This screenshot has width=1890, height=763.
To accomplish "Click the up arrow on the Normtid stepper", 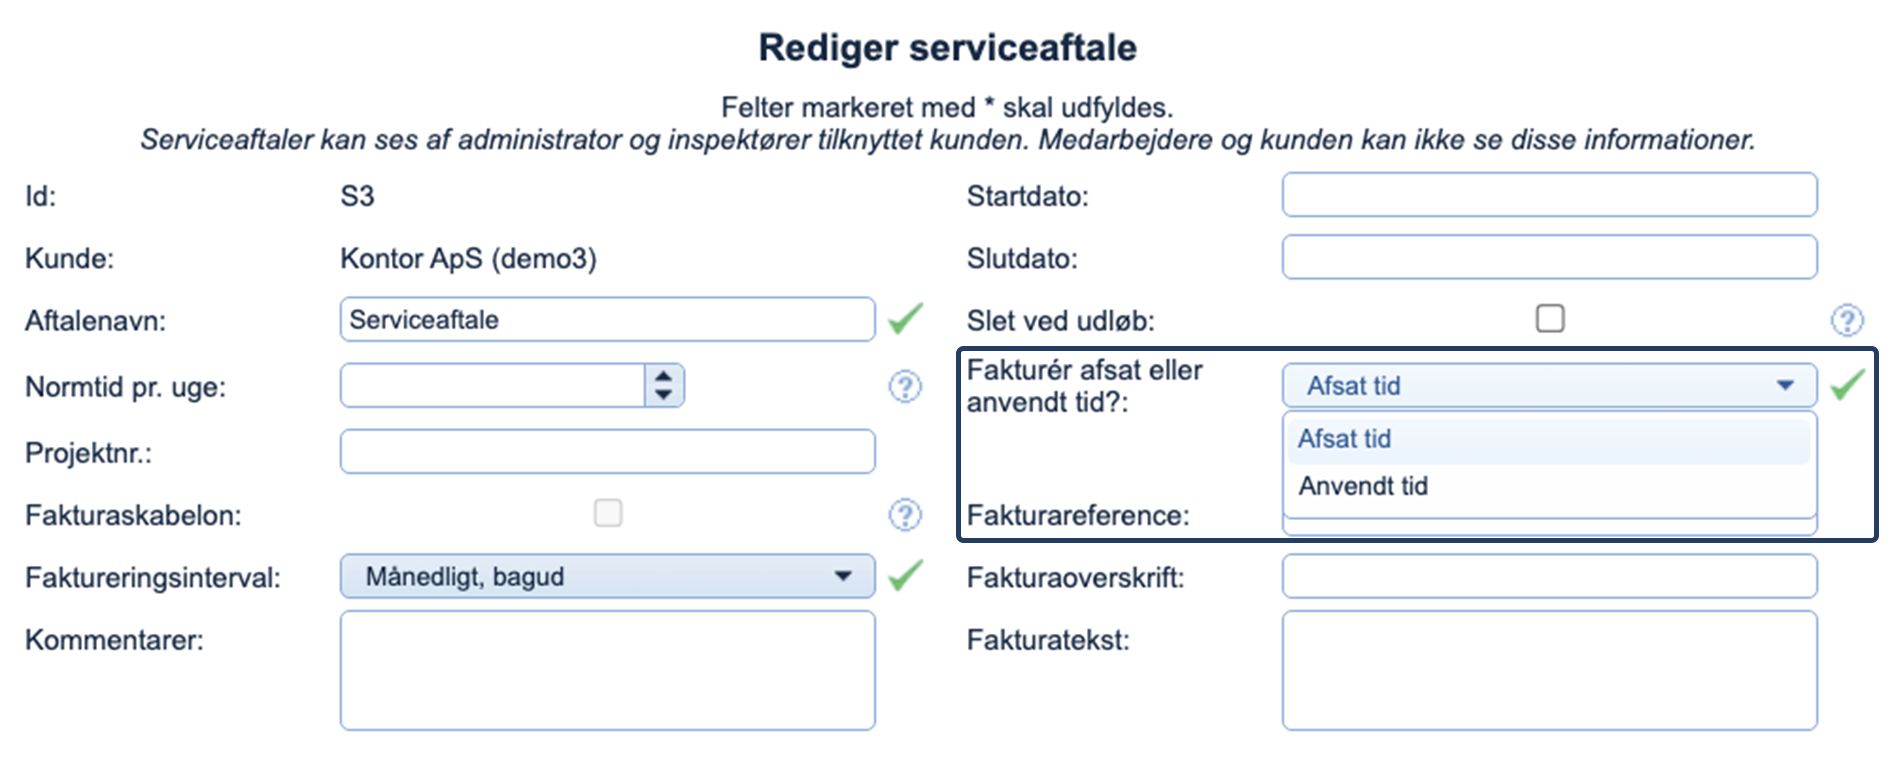I will coord(663,376).
